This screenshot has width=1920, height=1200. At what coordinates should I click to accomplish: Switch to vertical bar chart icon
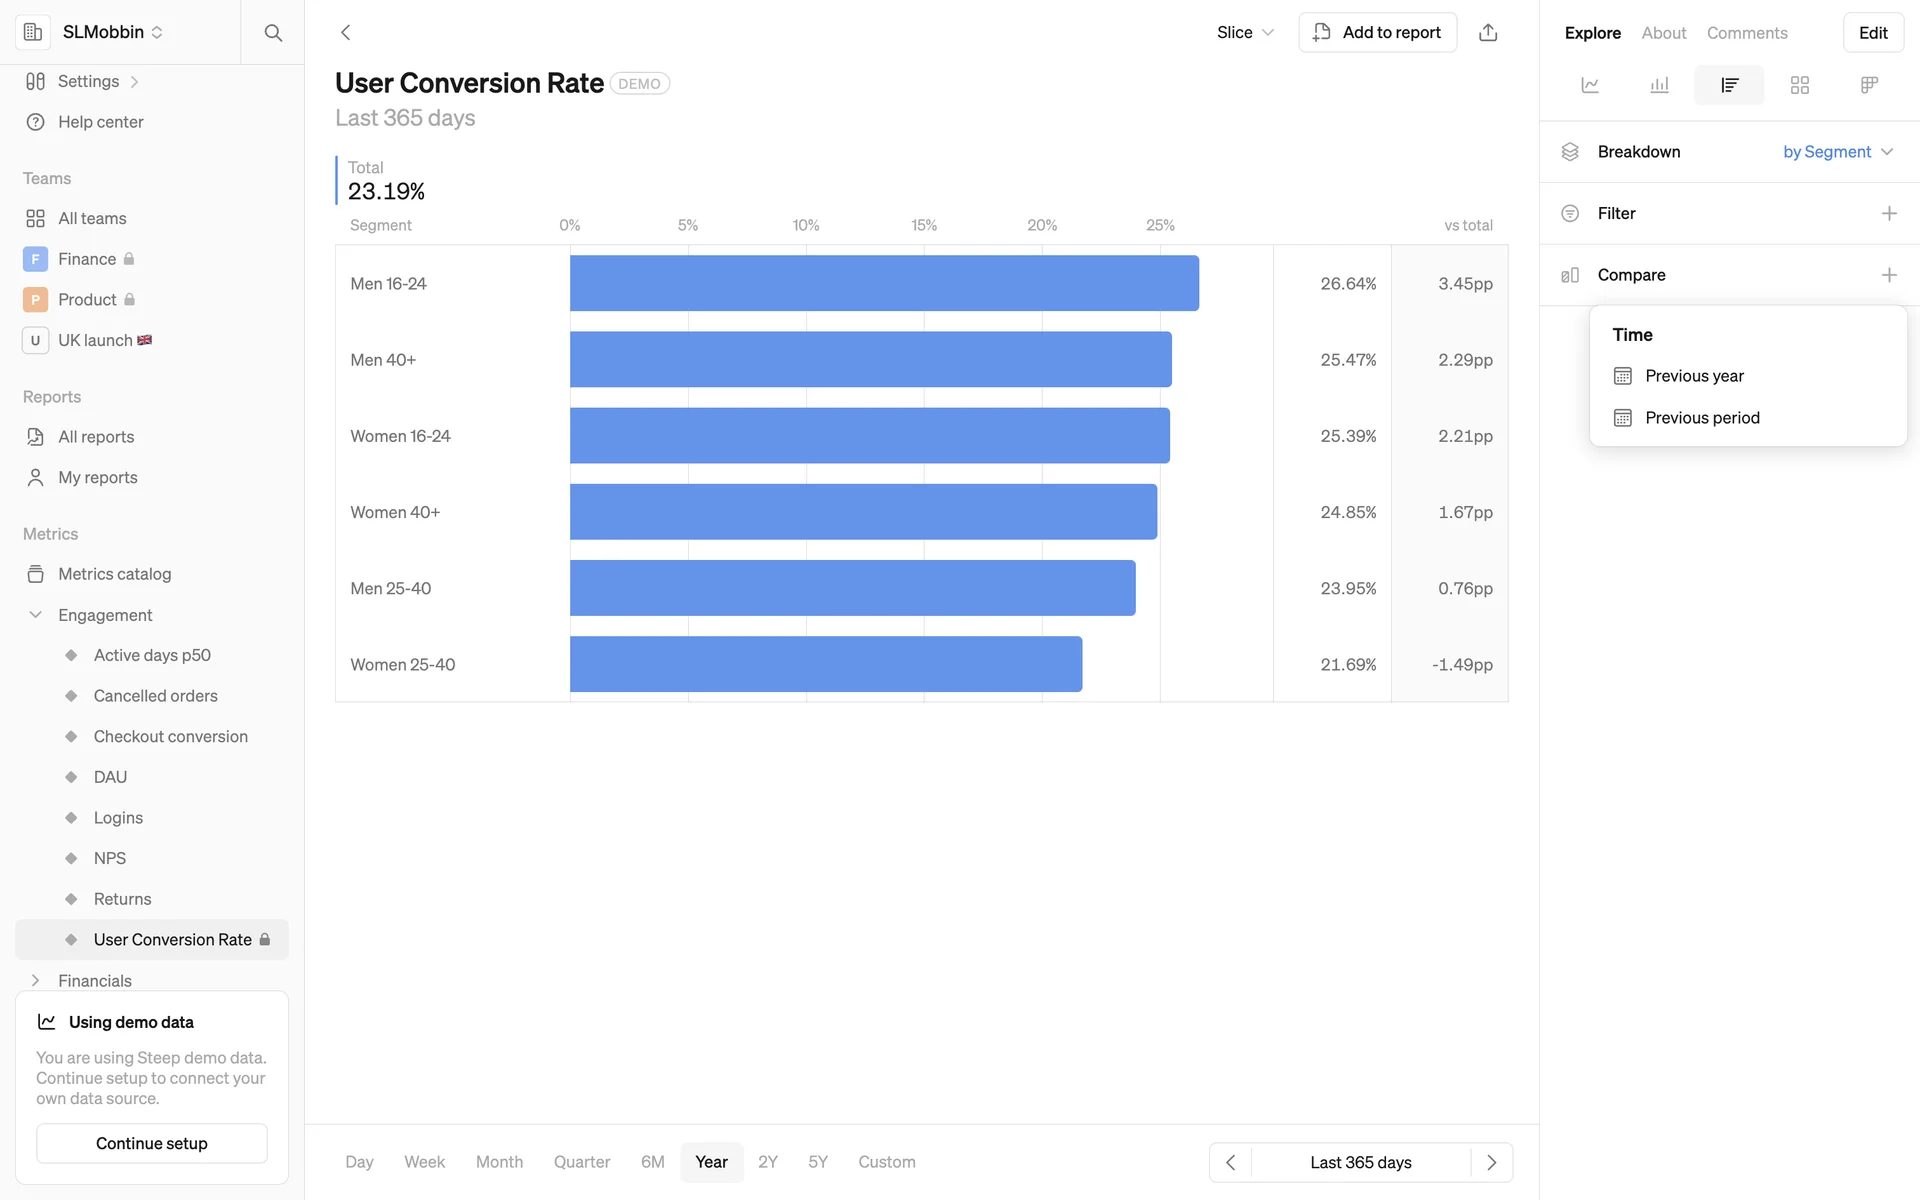pos(1659,85)
